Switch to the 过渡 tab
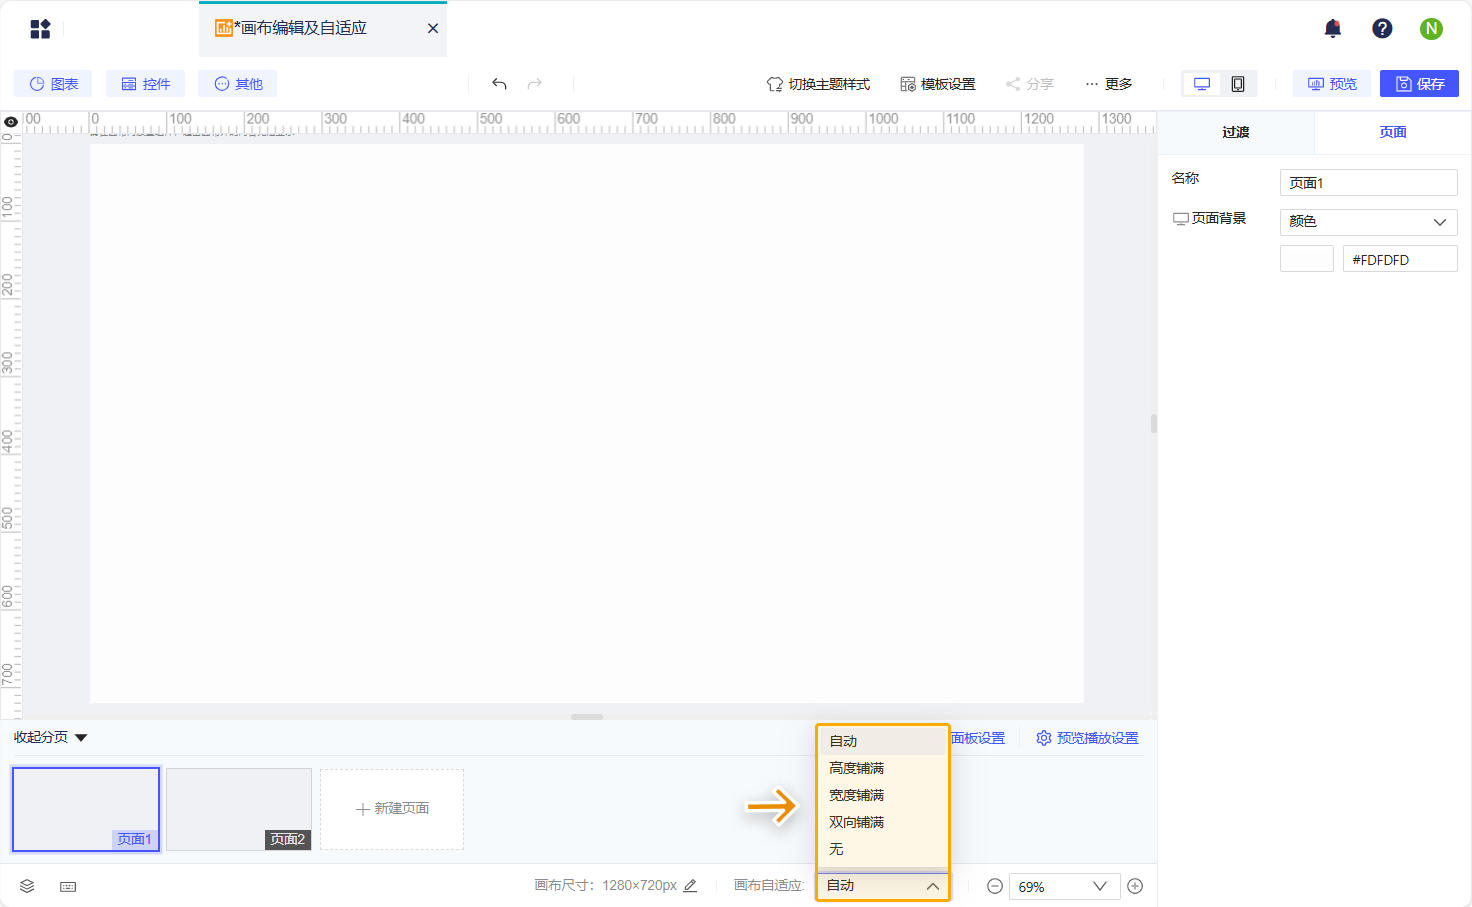The width and height of the screenshot is (1472, 907). (1236, 132)
